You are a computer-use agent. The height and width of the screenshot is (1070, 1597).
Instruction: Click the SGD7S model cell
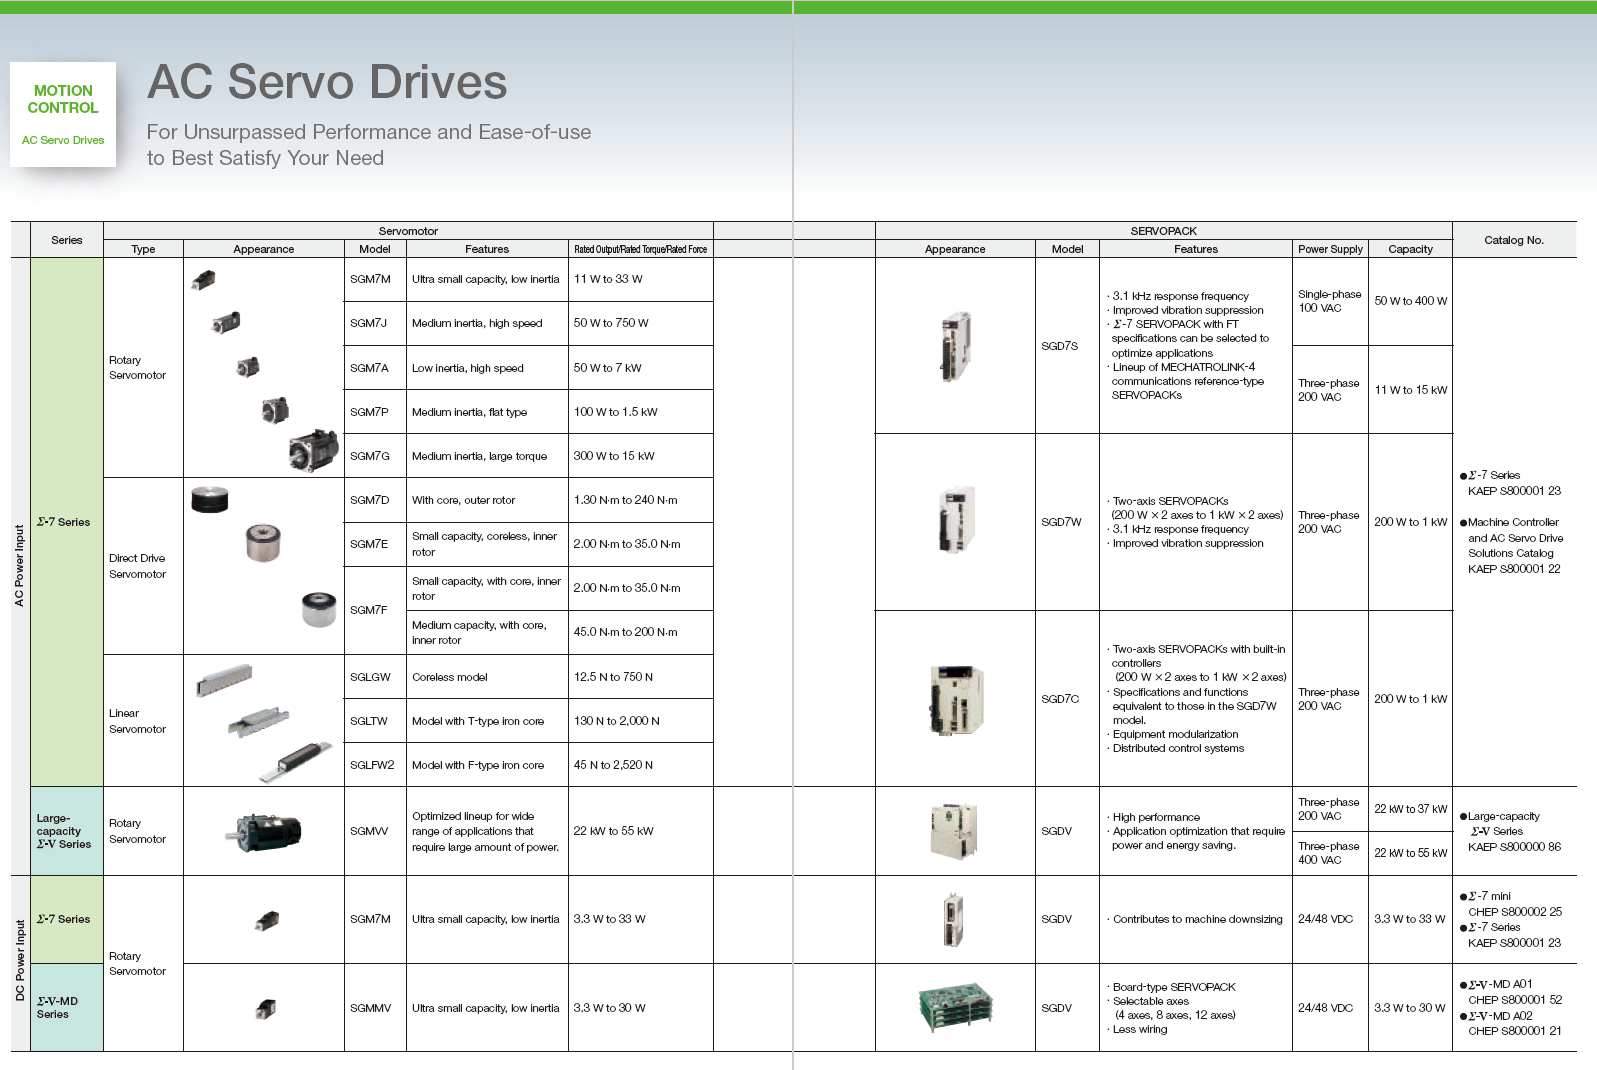pos(1067,346)
